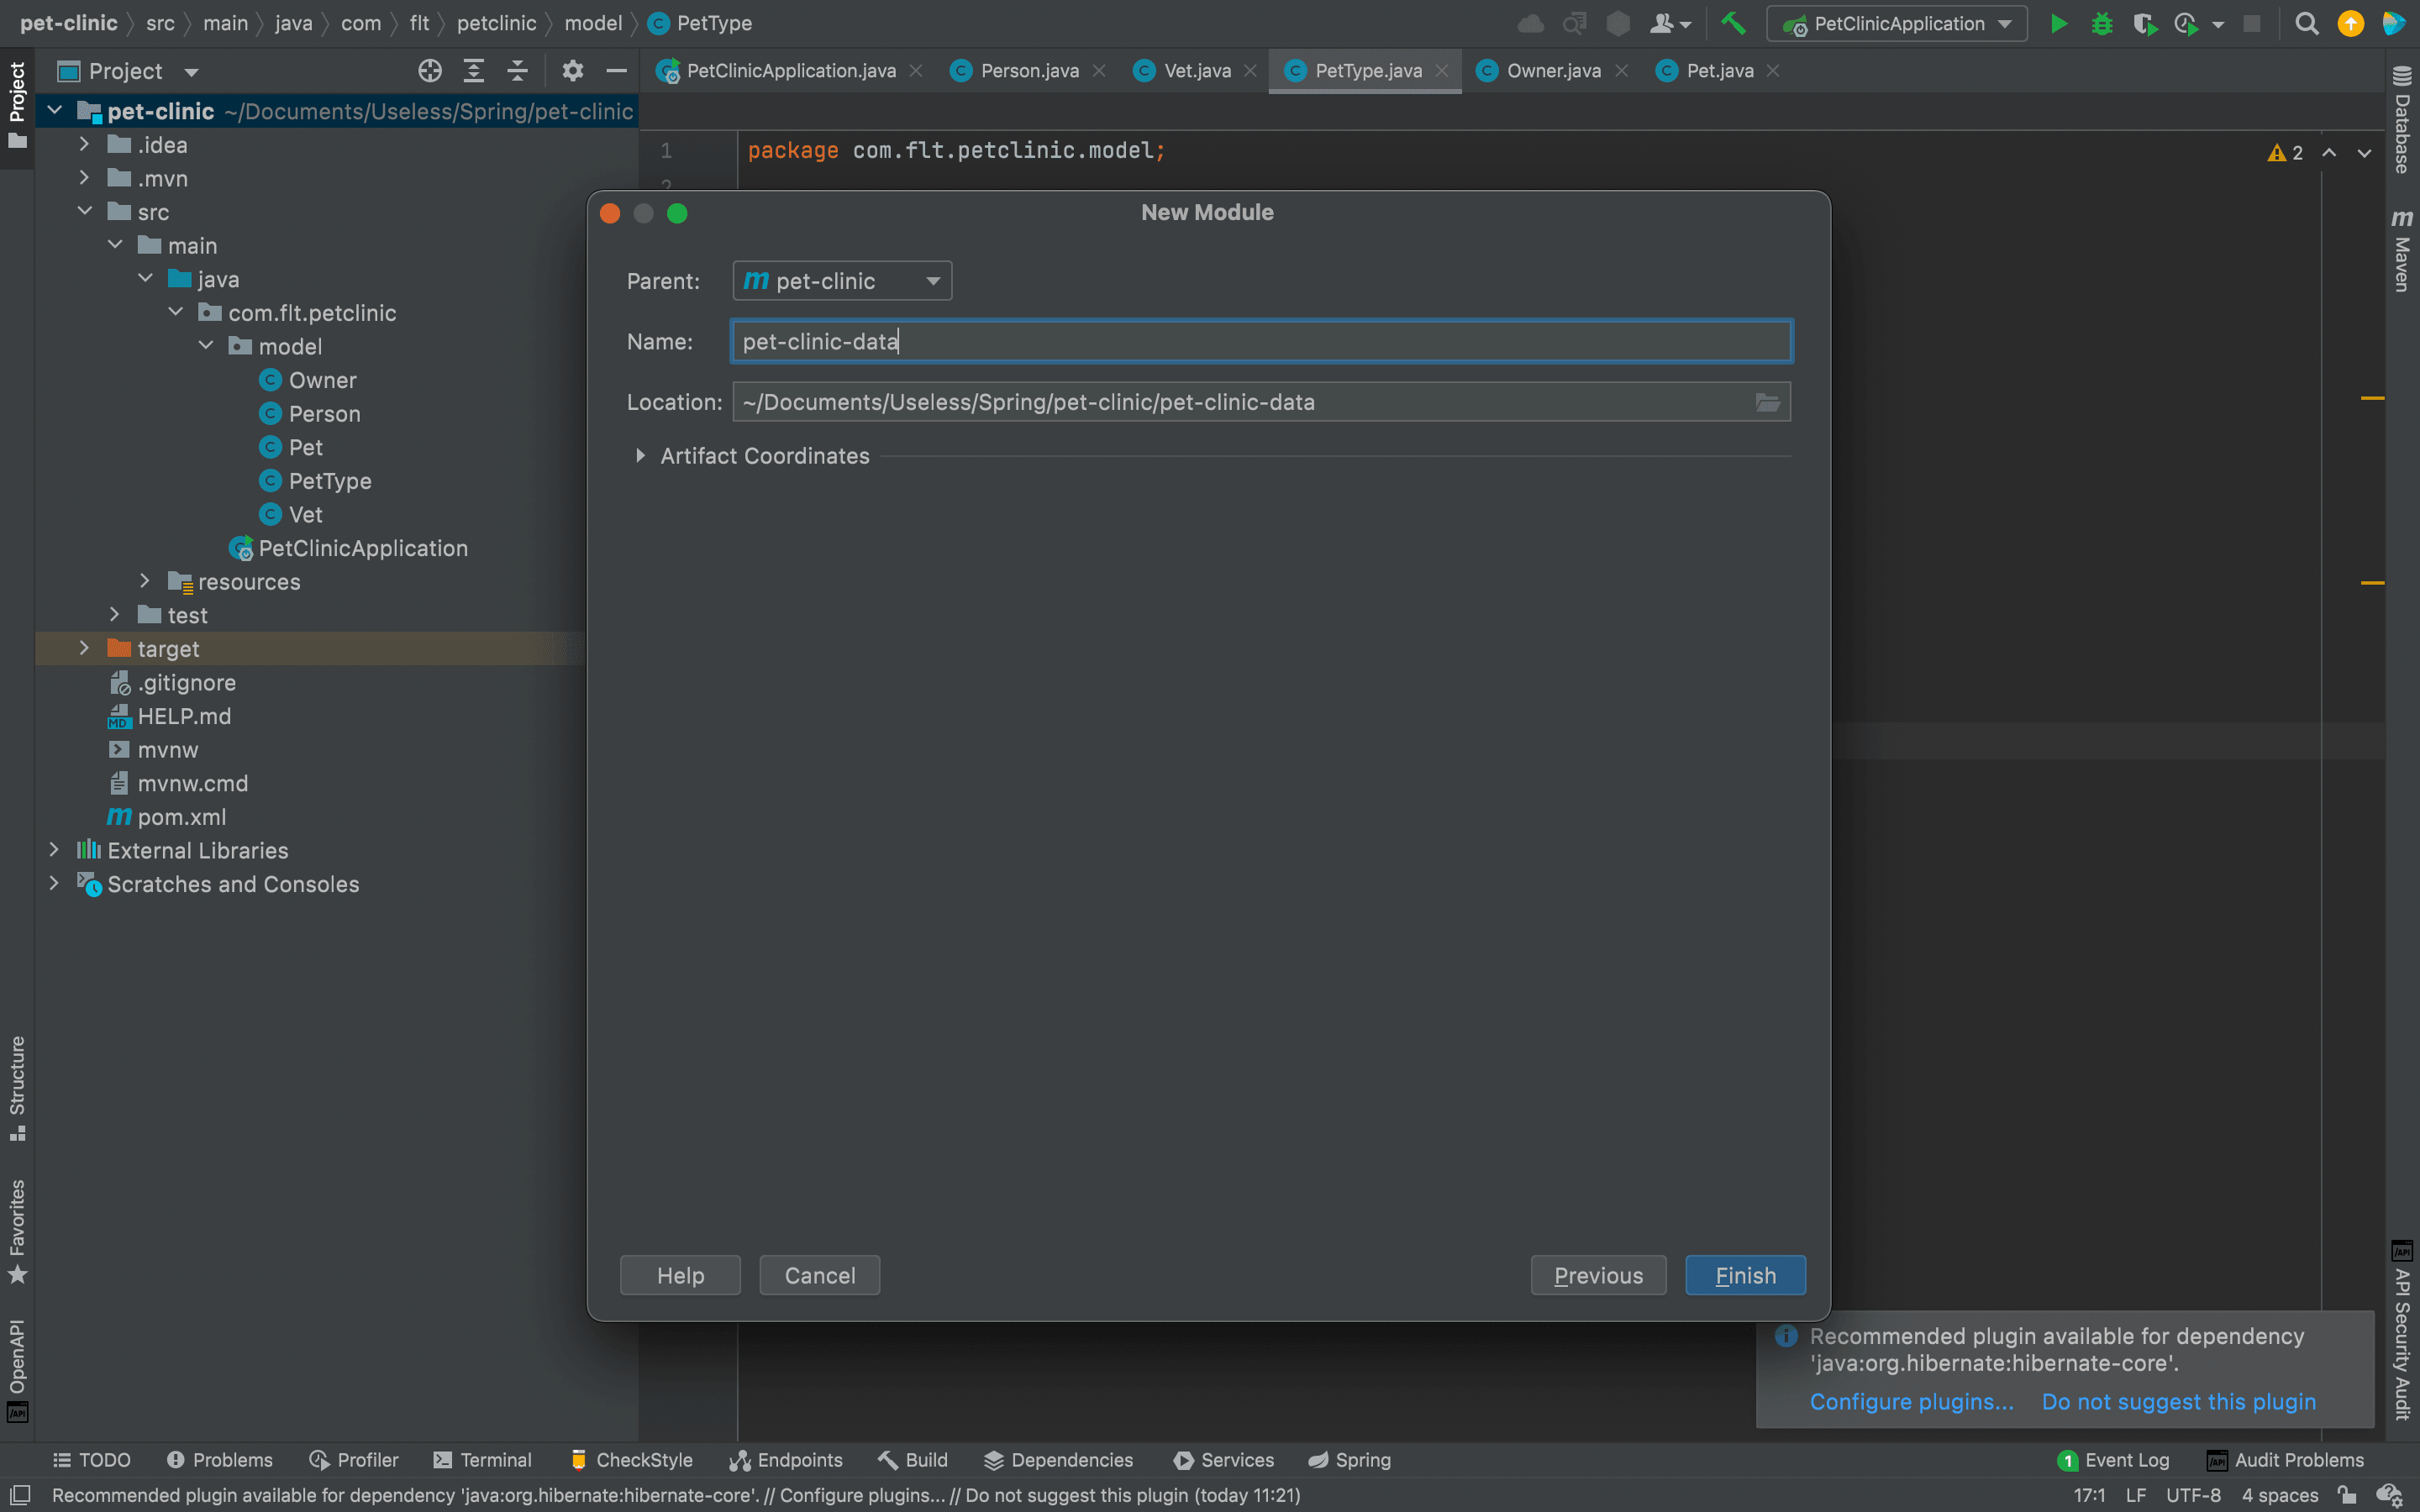
Task: Run PetClinicApplication with the green play icon
Action: point(2058,23)
